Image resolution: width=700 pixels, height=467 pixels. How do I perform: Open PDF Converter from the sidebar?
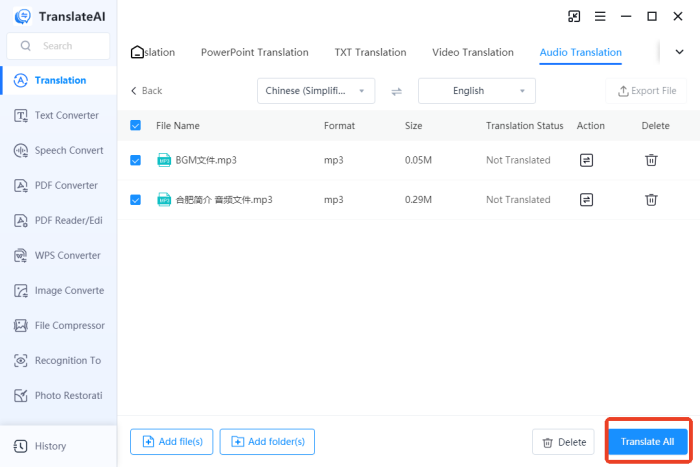click(58, 185)
